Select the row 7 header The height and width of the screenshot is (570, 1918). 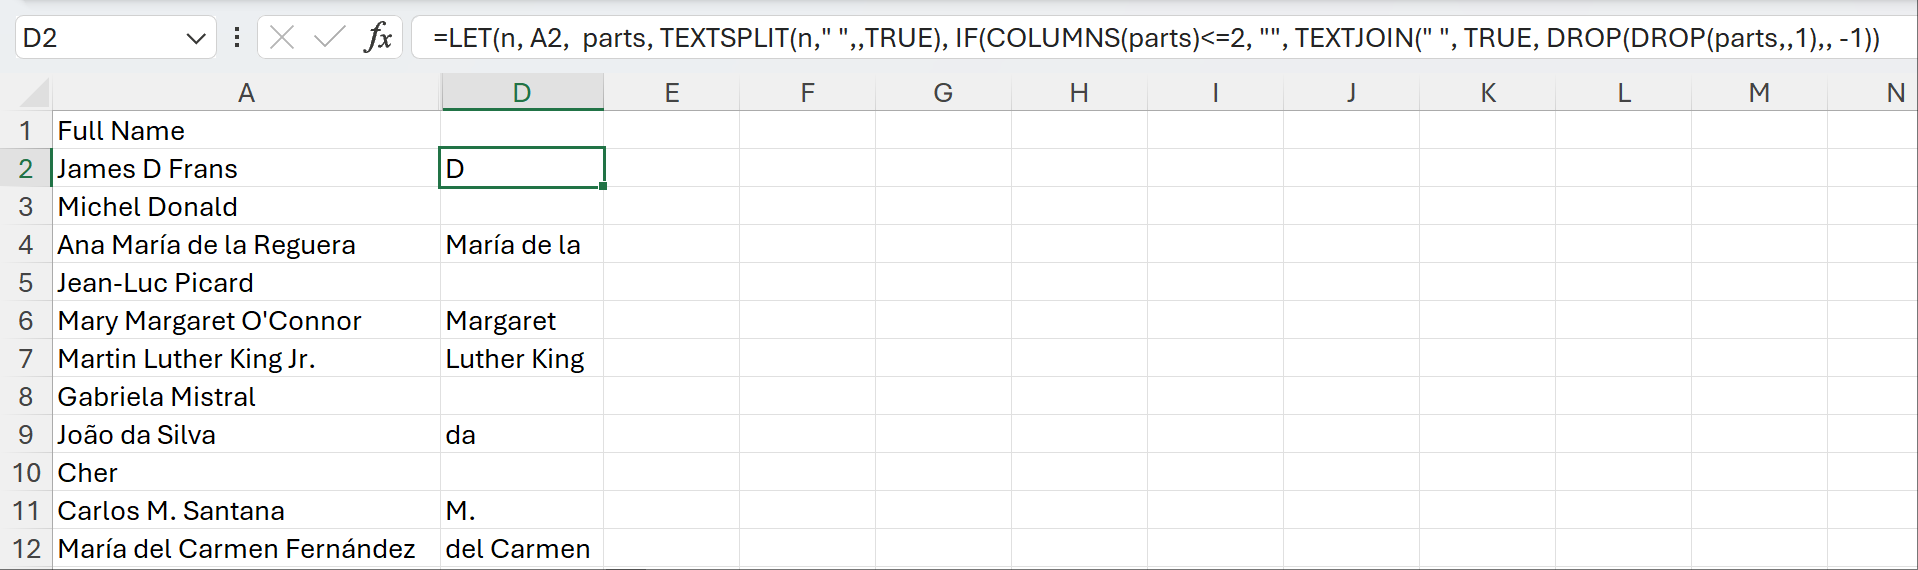coord(26,359)
